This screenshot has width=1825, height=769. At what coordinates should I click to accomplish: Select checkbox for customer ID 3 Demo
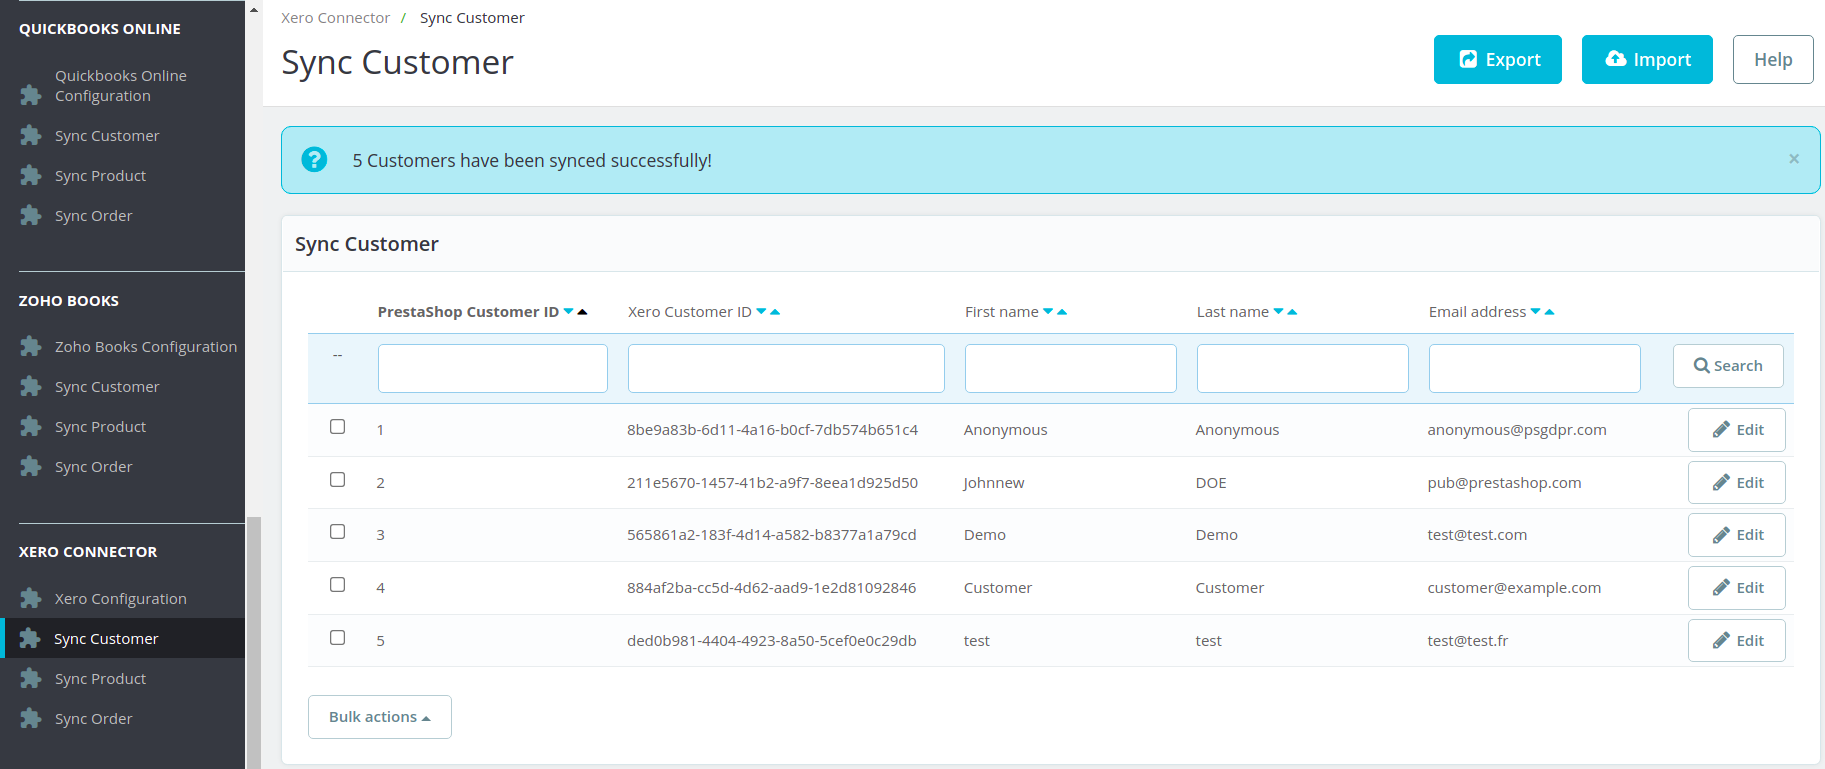point(338,531)
